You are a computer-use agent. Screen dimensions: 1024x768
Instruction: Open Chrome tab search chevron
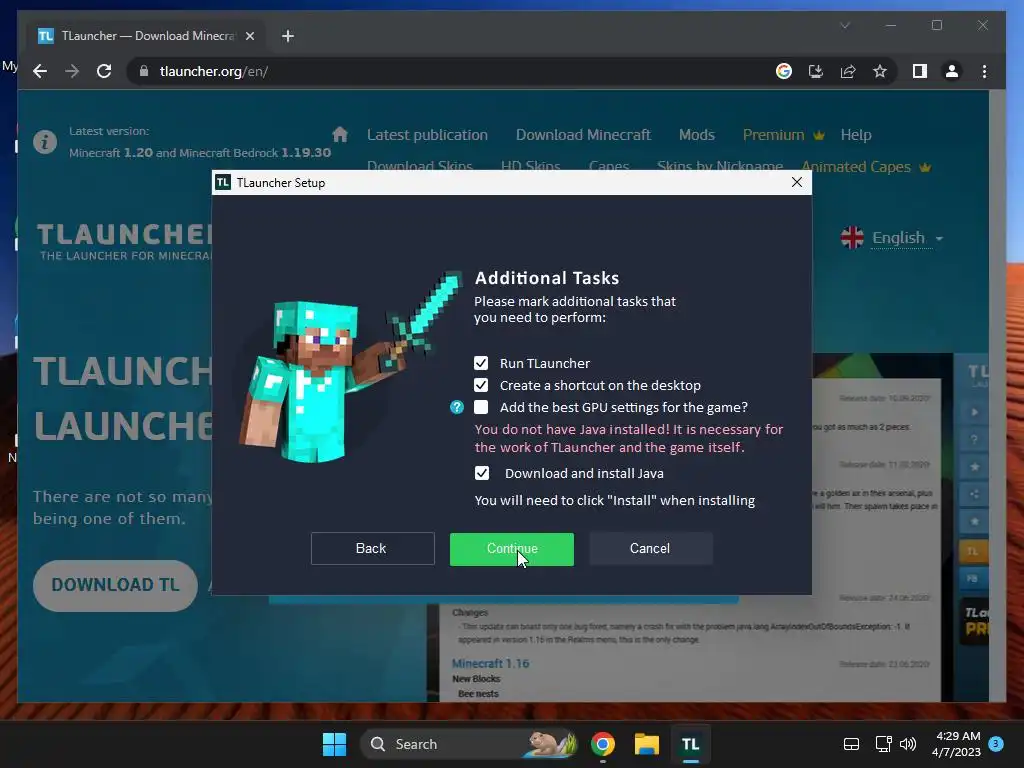pos(845,25)
